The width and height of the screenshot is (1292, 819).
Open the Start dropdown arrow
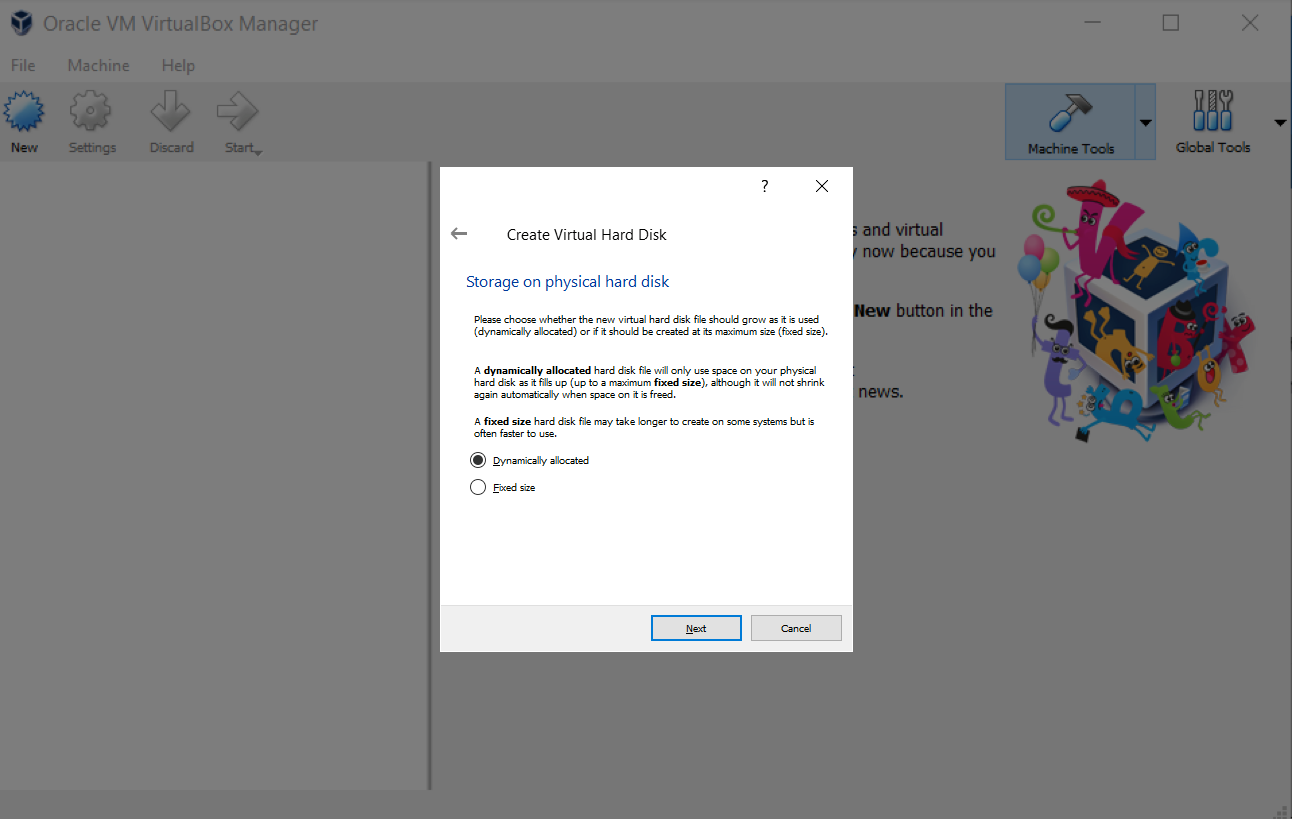(x=258, y=151)
